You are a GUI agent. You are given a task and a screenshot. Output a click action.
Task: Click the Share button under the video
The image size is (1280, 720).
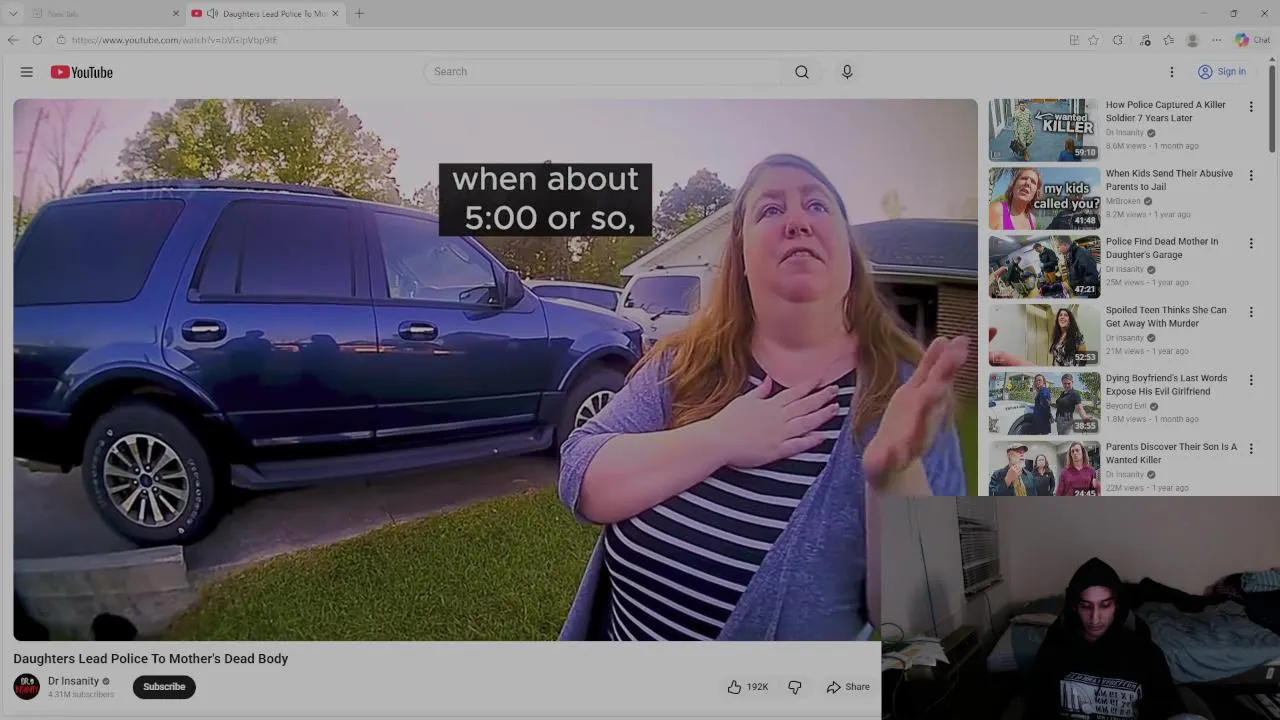848,687
